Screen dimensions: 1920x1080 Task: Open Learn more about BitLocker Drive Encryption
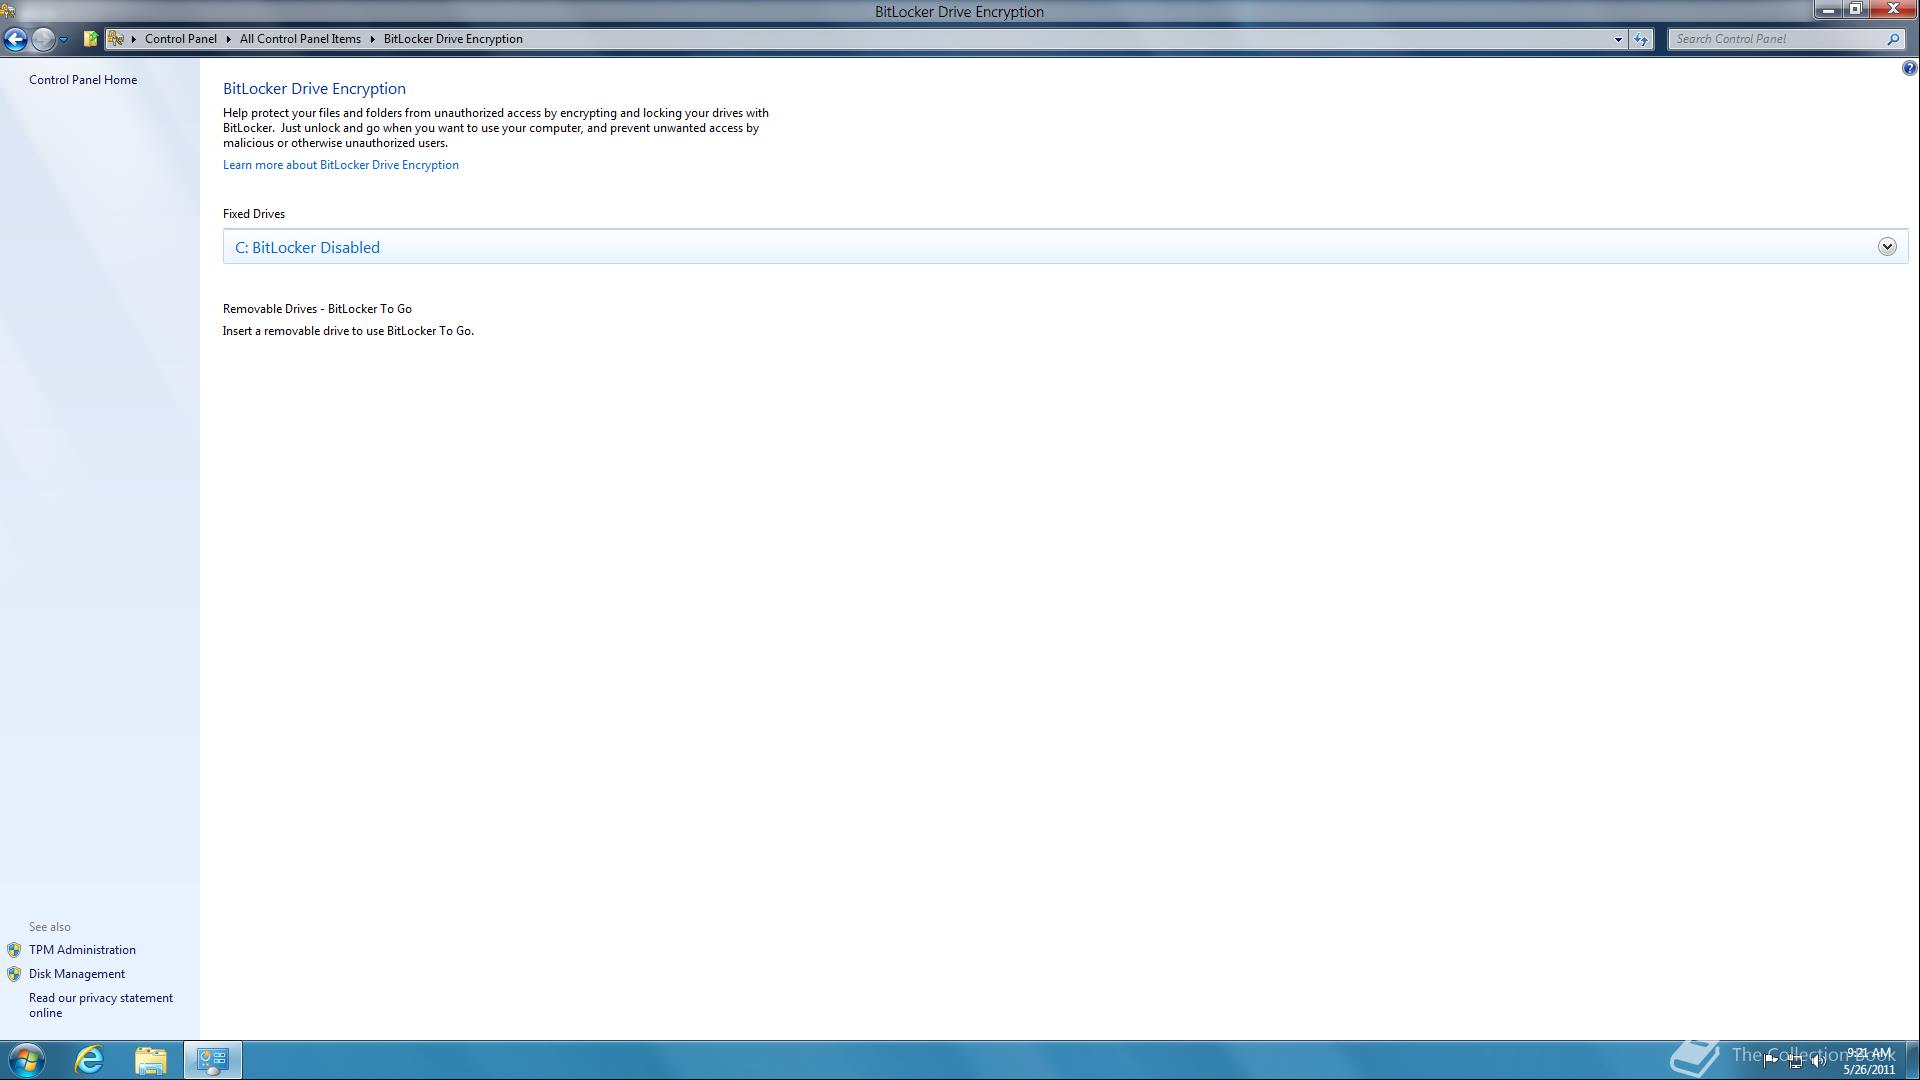(341, 165)
